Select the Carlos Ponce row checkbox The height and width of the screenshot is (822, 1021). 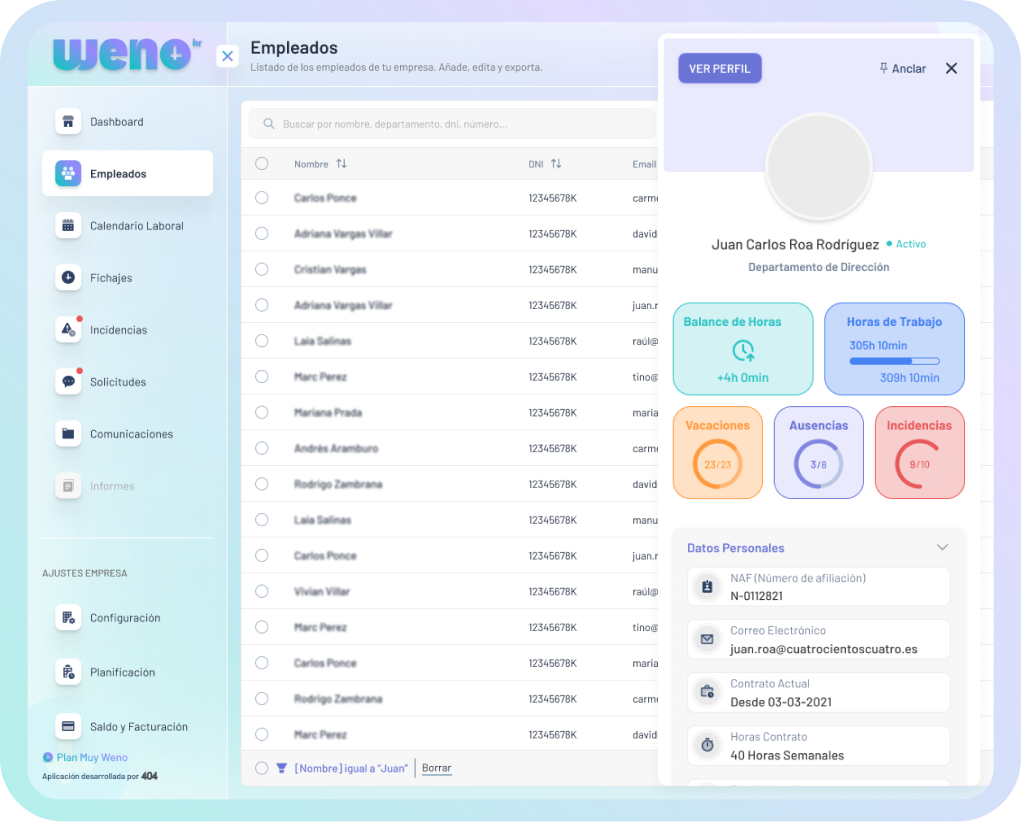coord(262,198)
